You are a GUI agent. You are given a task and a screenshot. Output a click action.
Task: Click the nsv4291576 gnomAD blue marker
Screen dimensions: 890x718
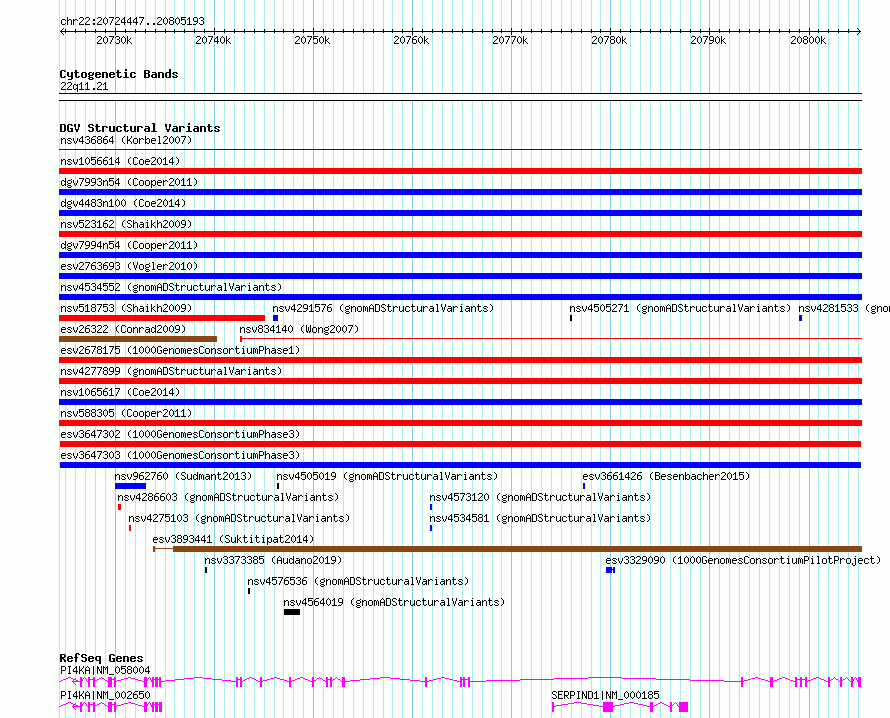click(x=275, y=318)
